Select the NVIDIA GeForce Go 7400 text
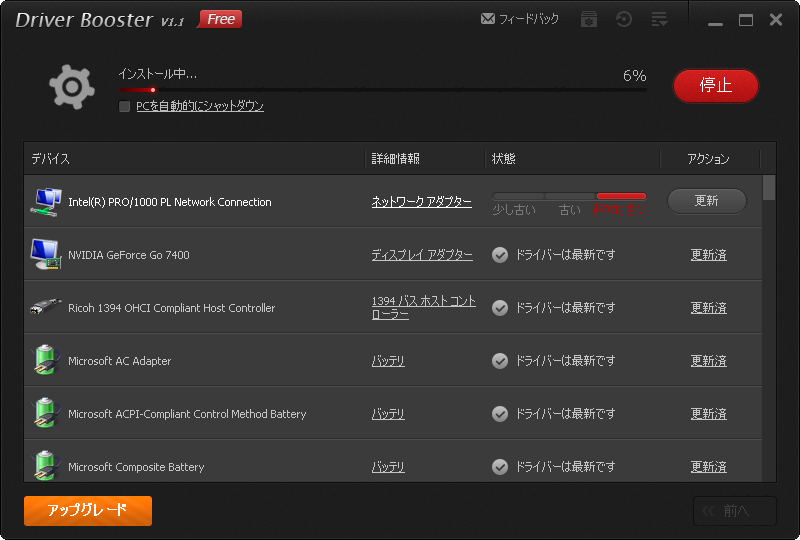Viewport: 800px width, 540px height. click(129, 255)
